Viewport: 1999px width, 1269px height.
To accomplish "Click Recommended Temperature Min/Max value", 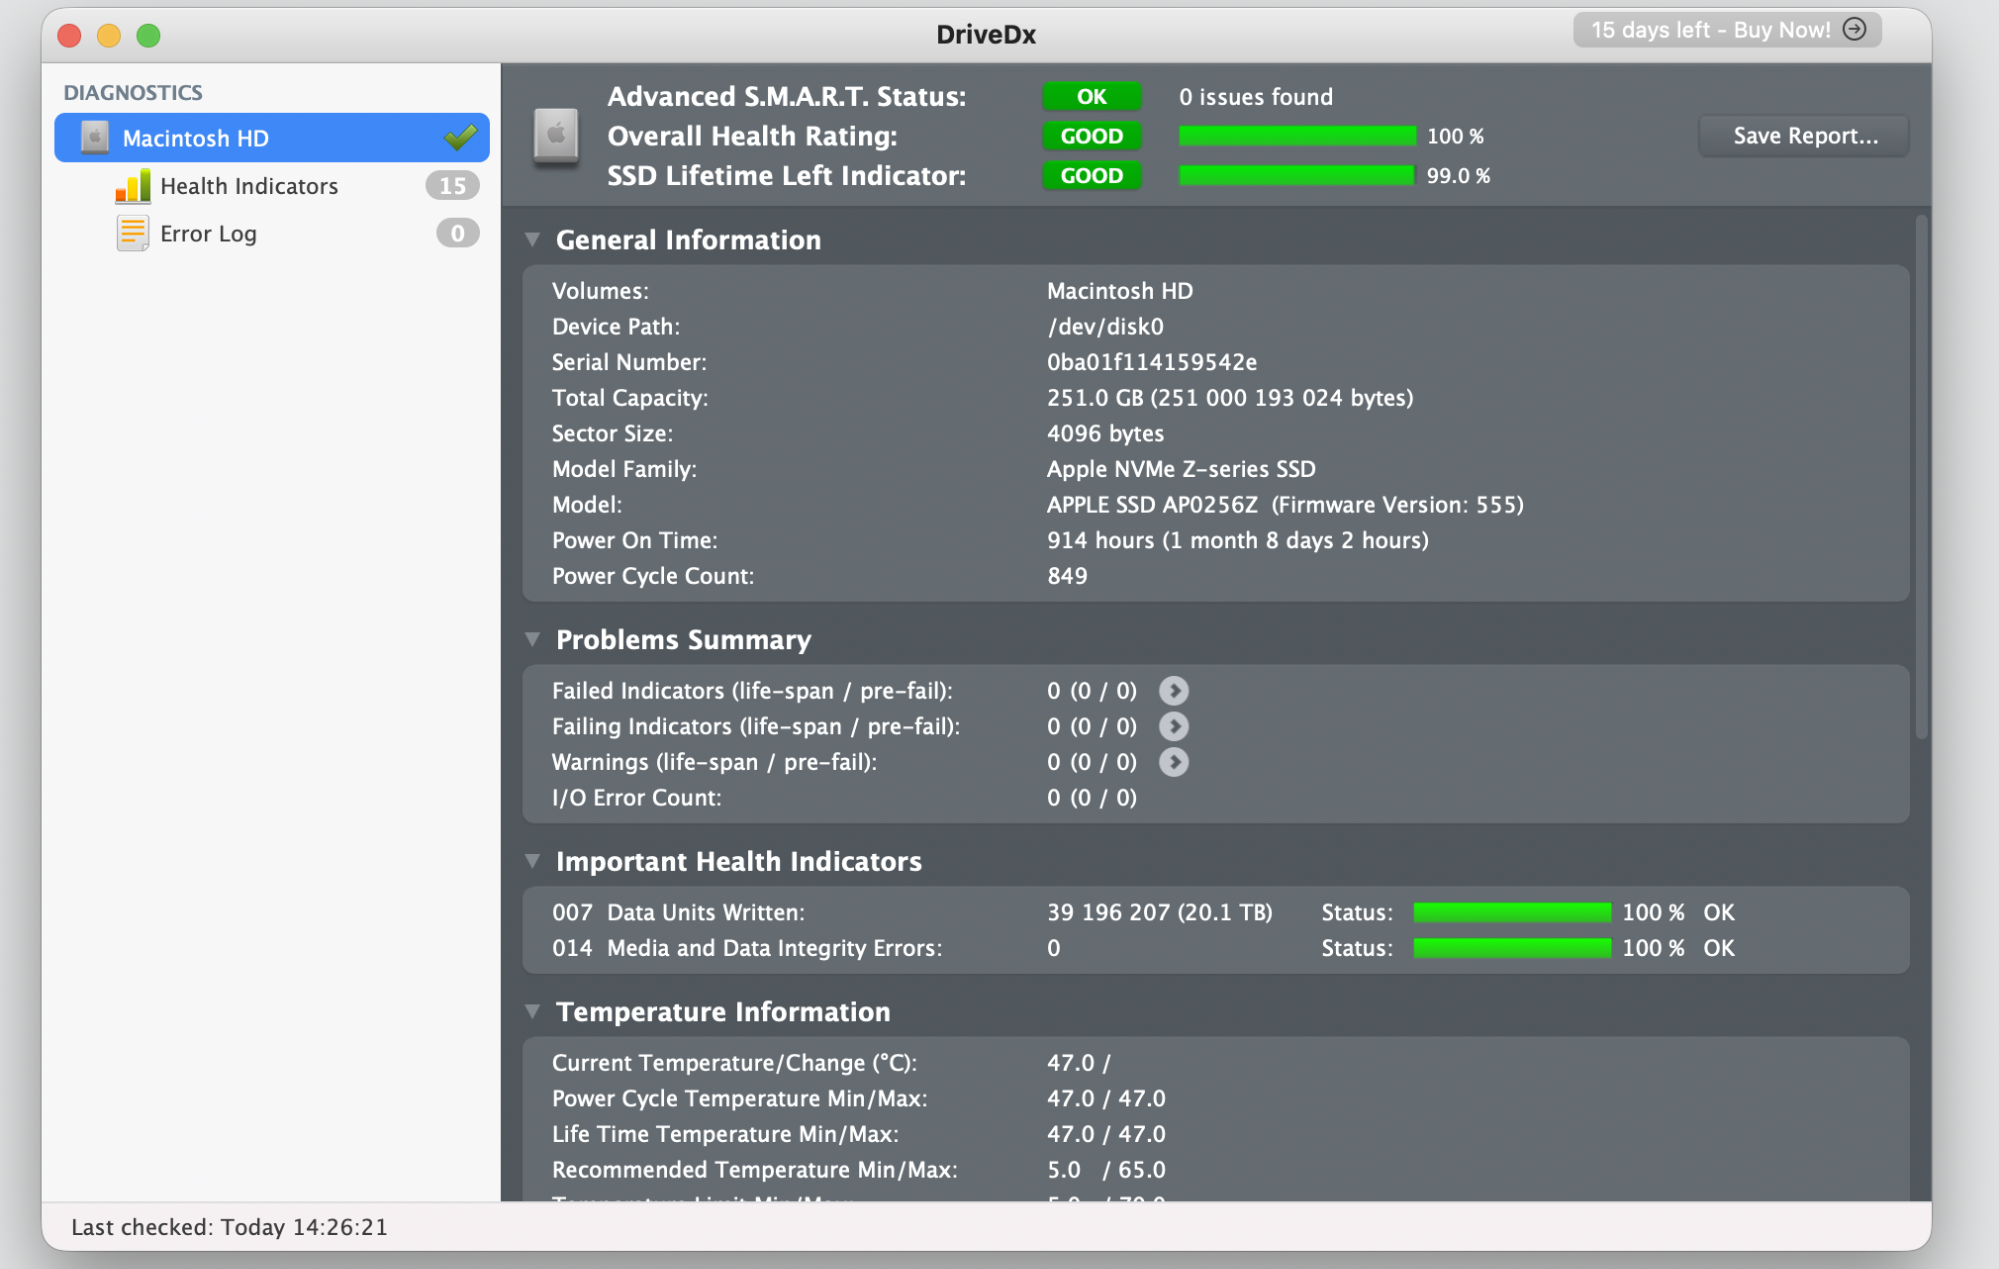I will click(x=1106, y=1170).
